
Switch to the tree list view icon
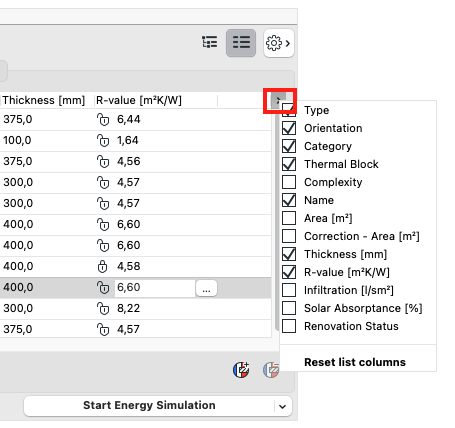coord(210,43)
